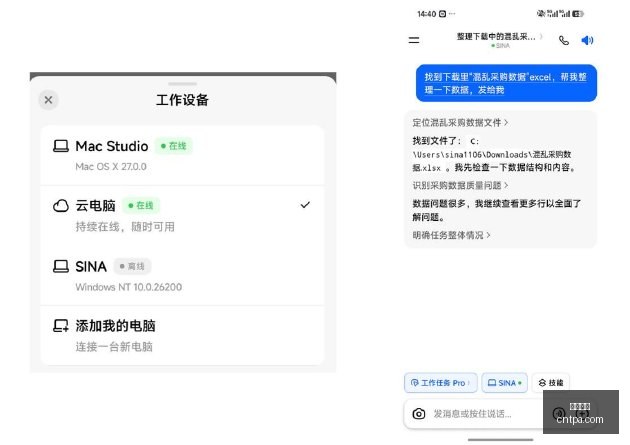Close the 工作设备 device sheet
The image size is (630, 445).
coord(48,100)
